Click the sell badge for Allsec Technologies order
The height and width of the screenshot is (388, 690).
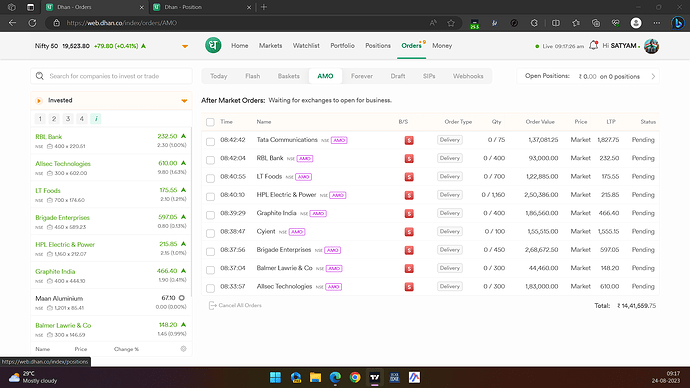coord(409,287)
